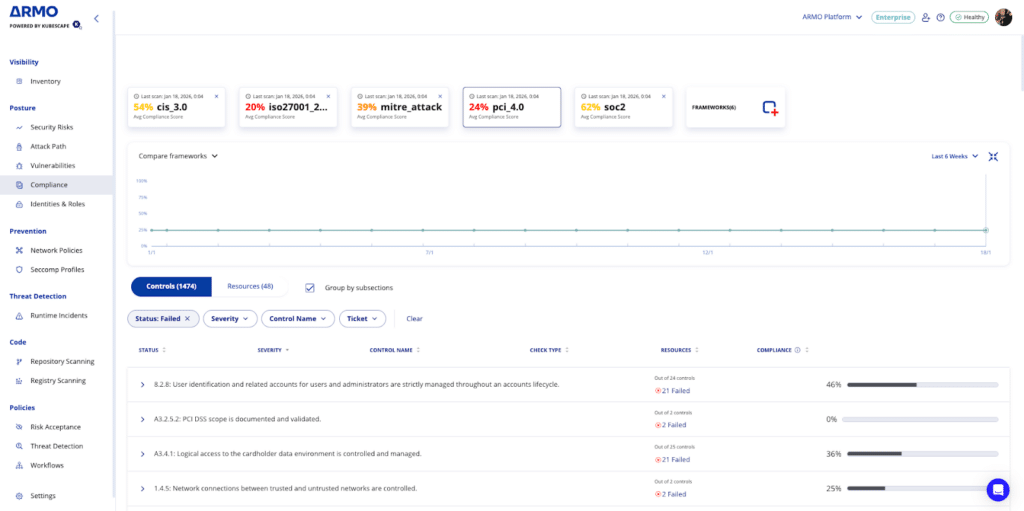Remove the Status: Failed filter
Viewport: 1024px width, 511px height.
[187, 319]
